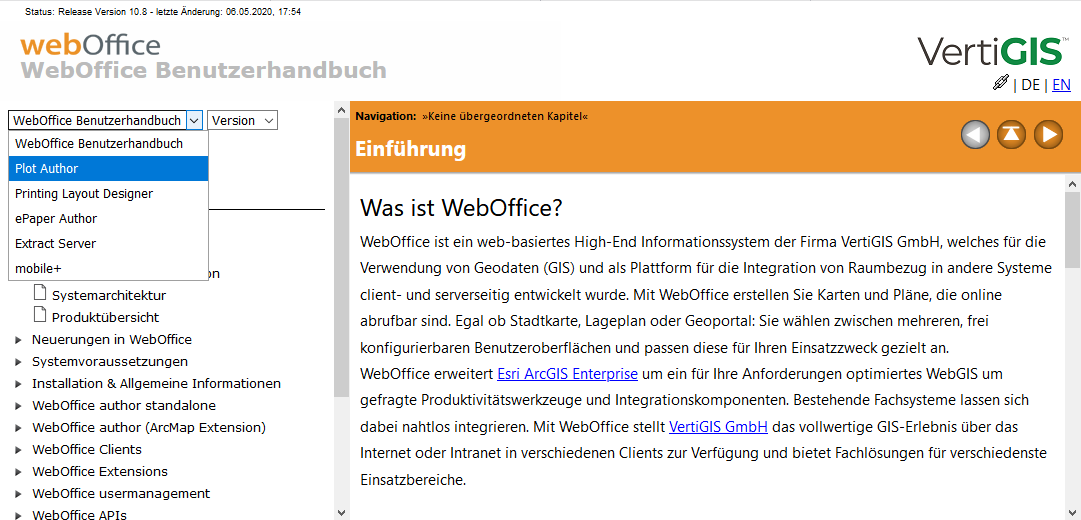1081x520 pixels.
Task: Choose Printing Layout Designer option
Action: [108, 194]
